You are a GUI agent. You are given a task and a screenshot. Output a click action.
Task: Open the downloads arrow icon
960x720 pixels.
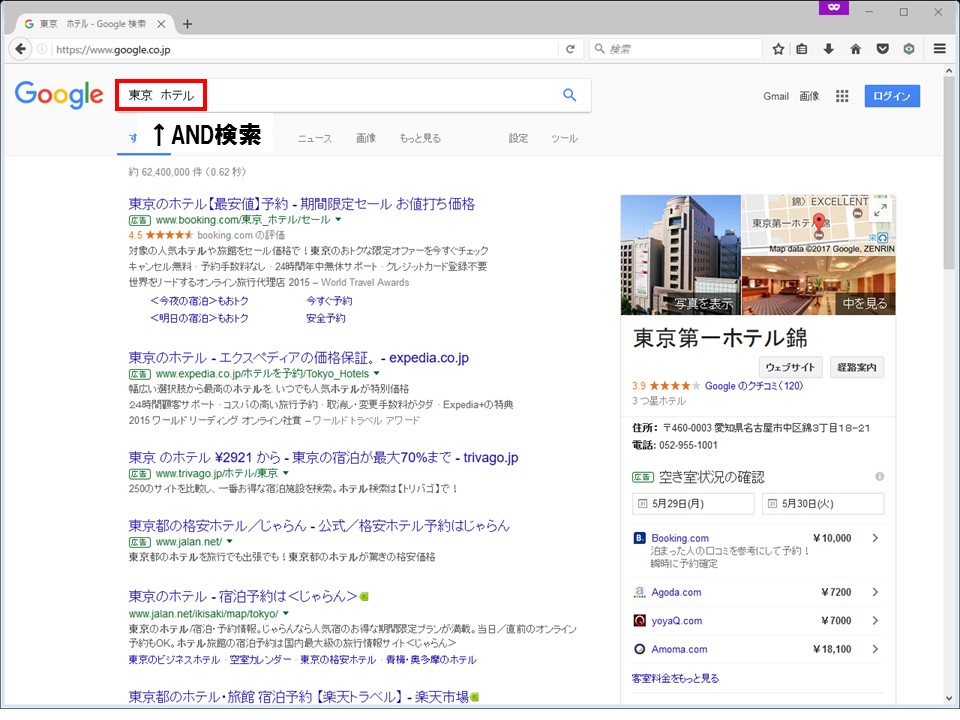pos(828,49)
